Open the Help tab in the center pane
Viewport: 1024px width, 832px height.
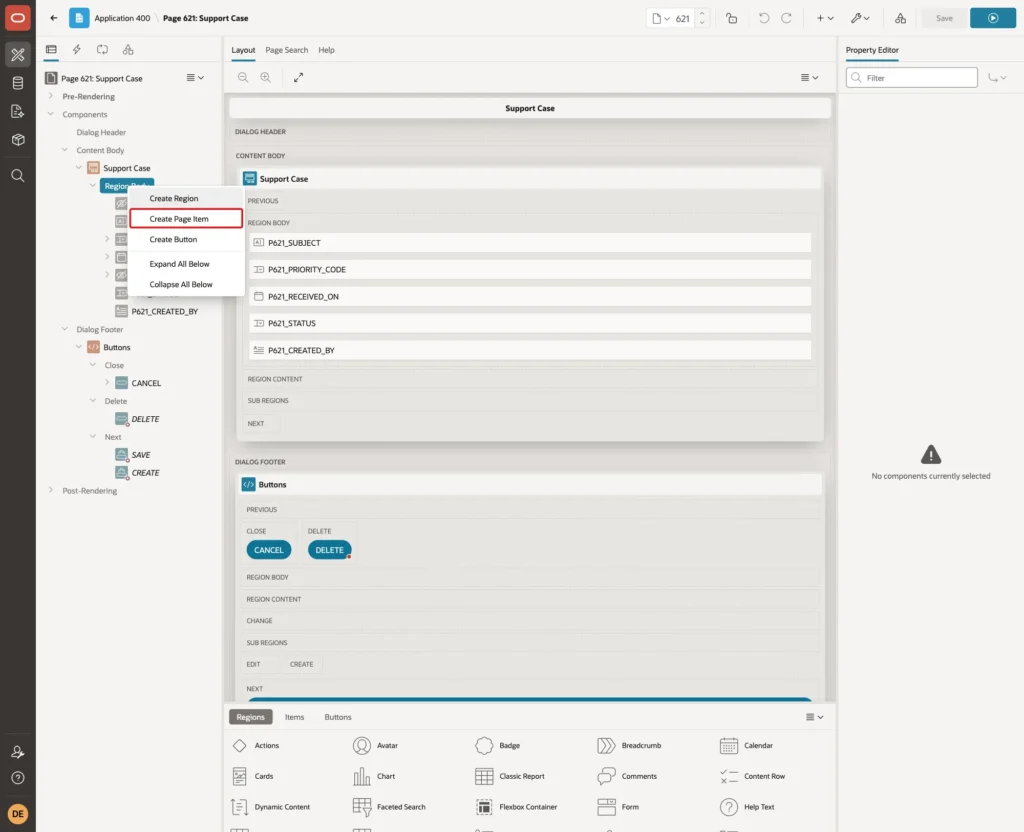tap(326, 50)
